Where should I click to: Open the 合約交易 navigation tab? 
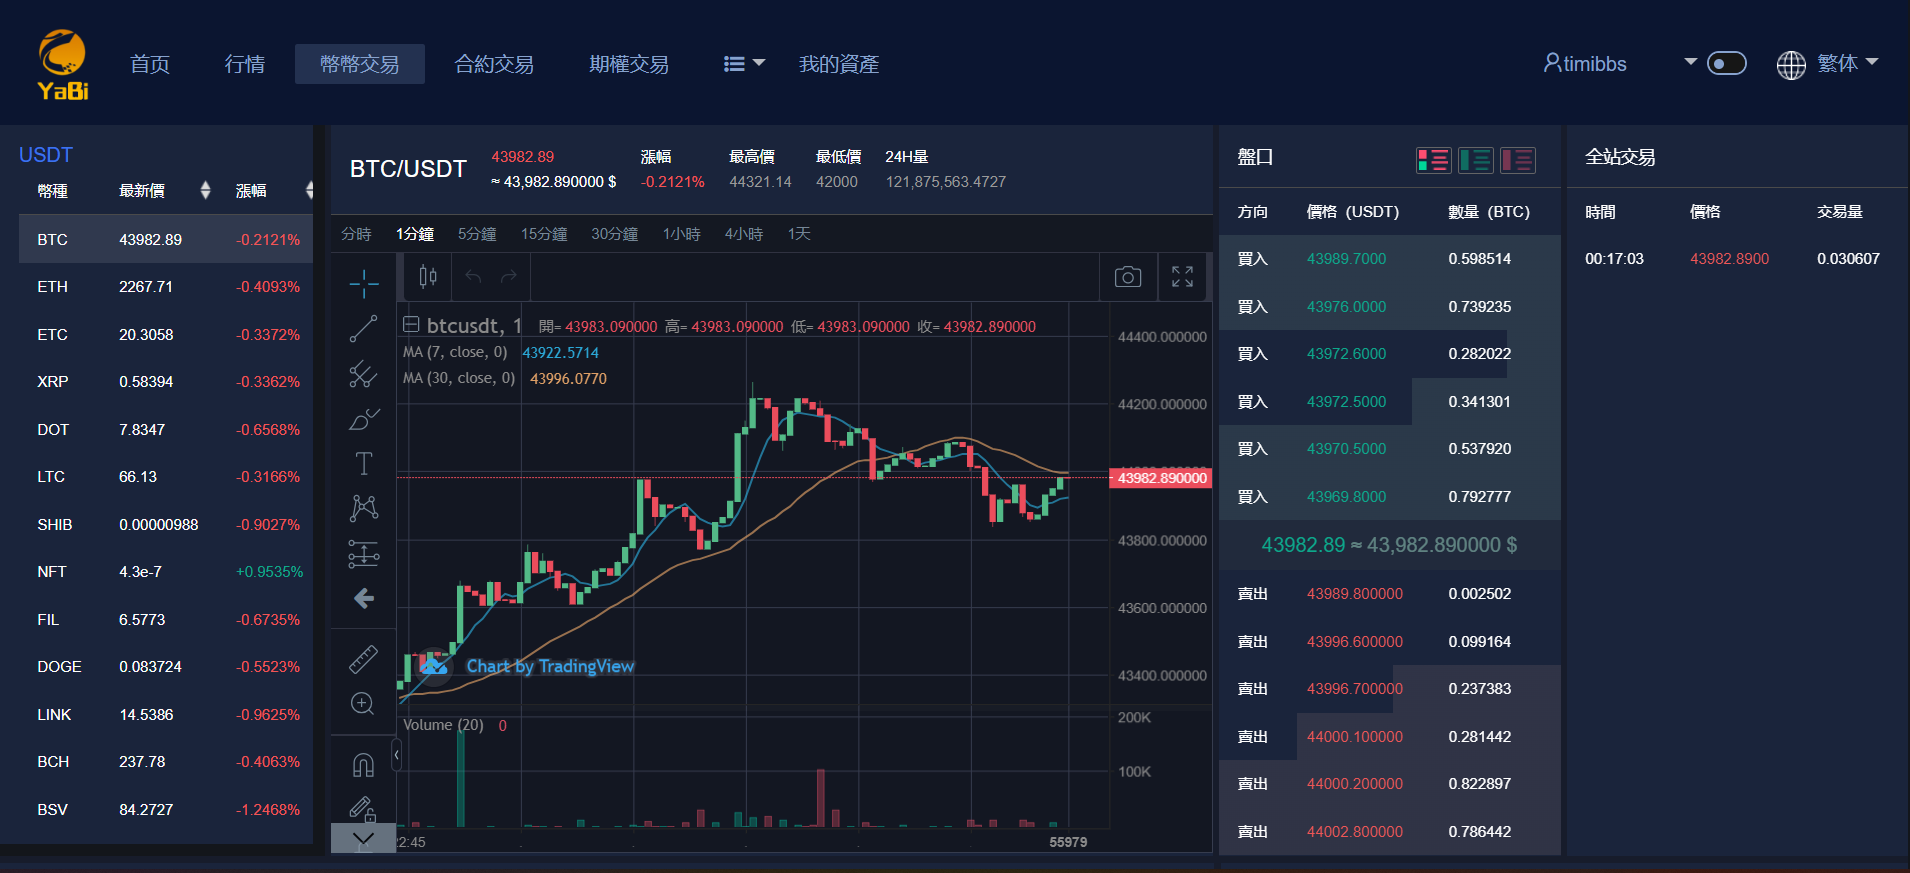494,64
